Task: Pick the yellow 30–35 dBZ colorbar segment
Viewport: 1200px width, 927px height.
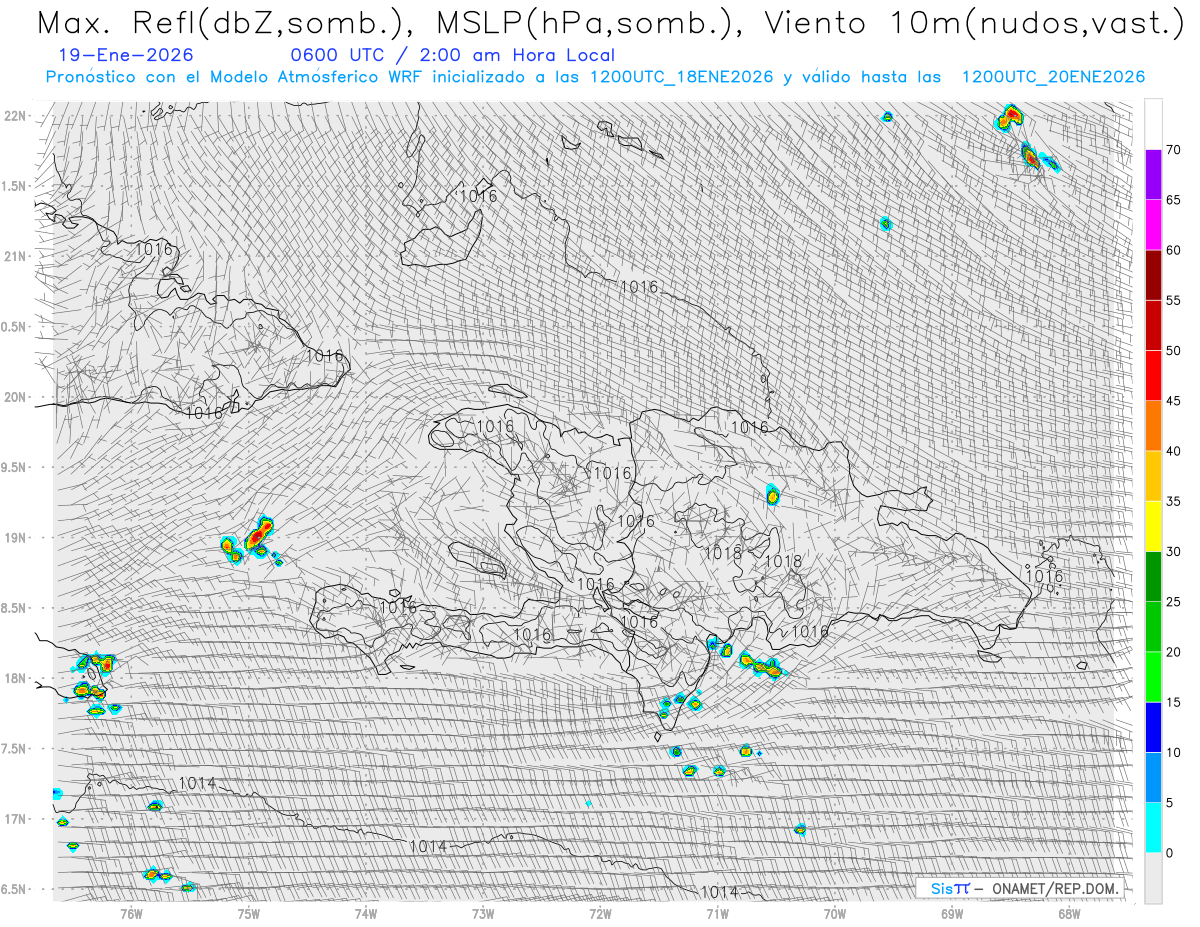Action: (1154, 526)
